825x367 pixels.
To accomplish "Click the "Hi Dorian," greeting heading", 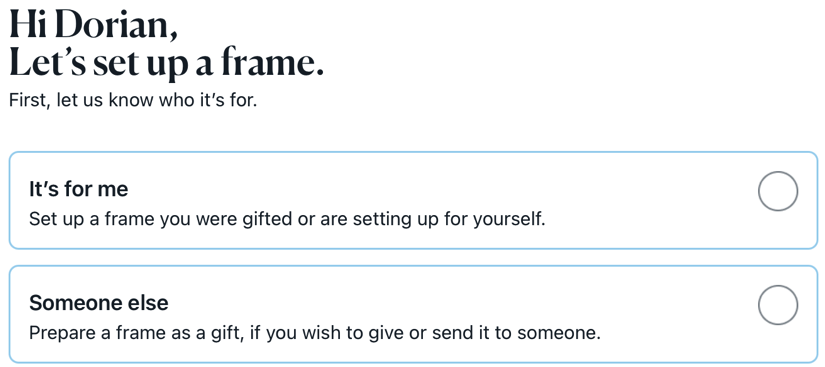I will 94,25.
